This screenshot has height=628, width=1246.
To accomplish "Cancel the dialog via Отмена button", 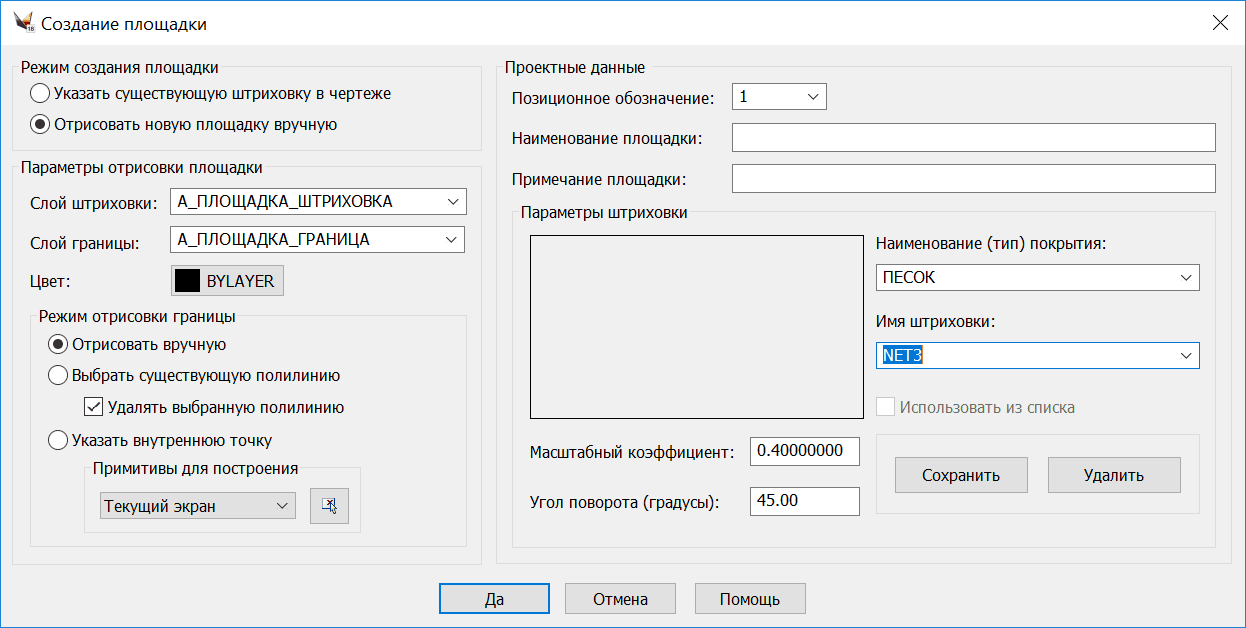I will [x=620, y=598].
